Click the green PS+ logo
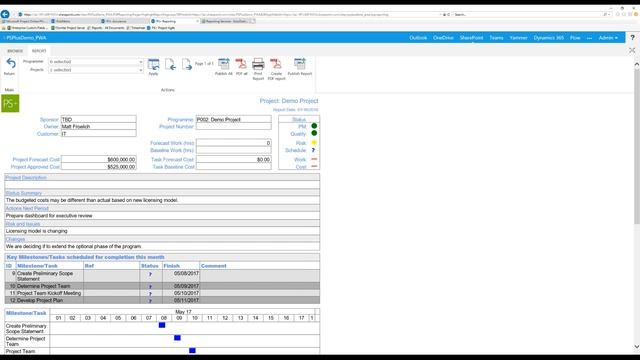The image size is (640, 360). coord(10,103)
